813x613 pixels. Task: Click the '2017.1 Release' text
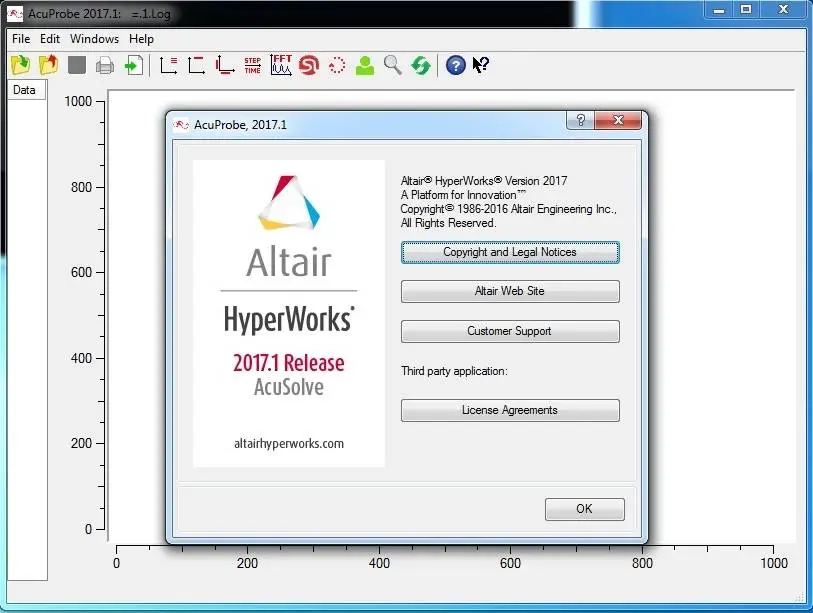click(288, 363)
